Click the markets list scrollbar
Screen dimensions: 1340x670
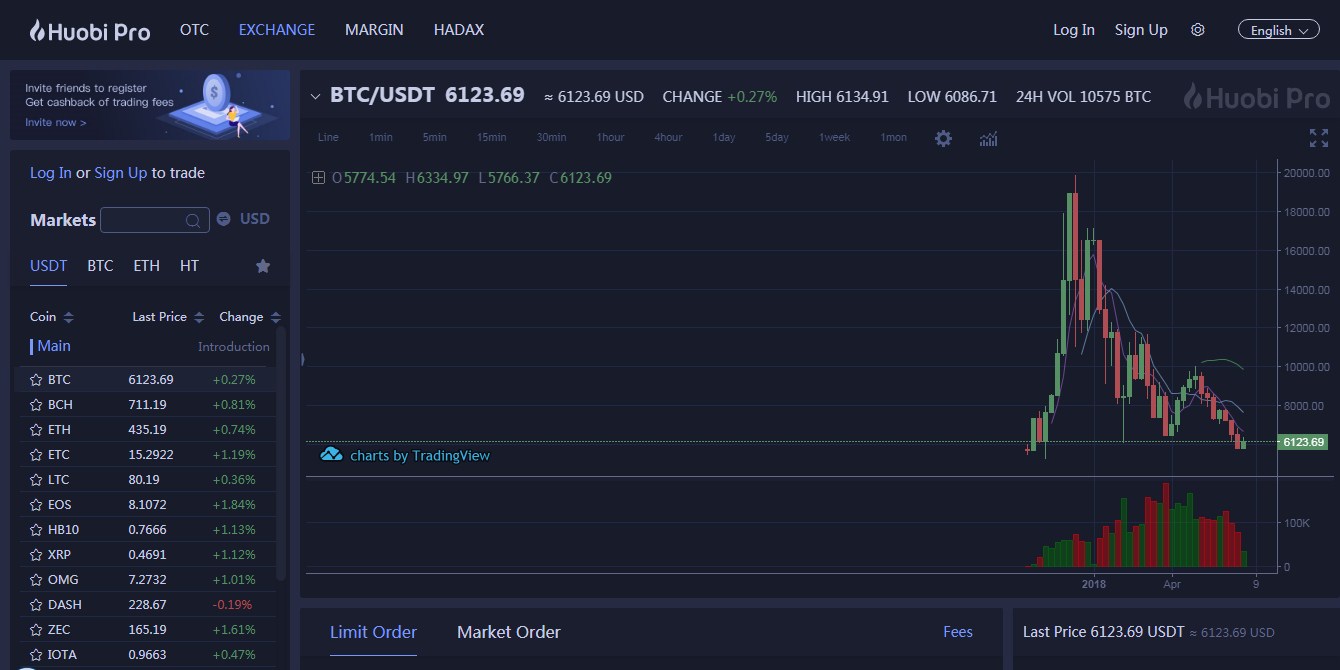point(282,455)
